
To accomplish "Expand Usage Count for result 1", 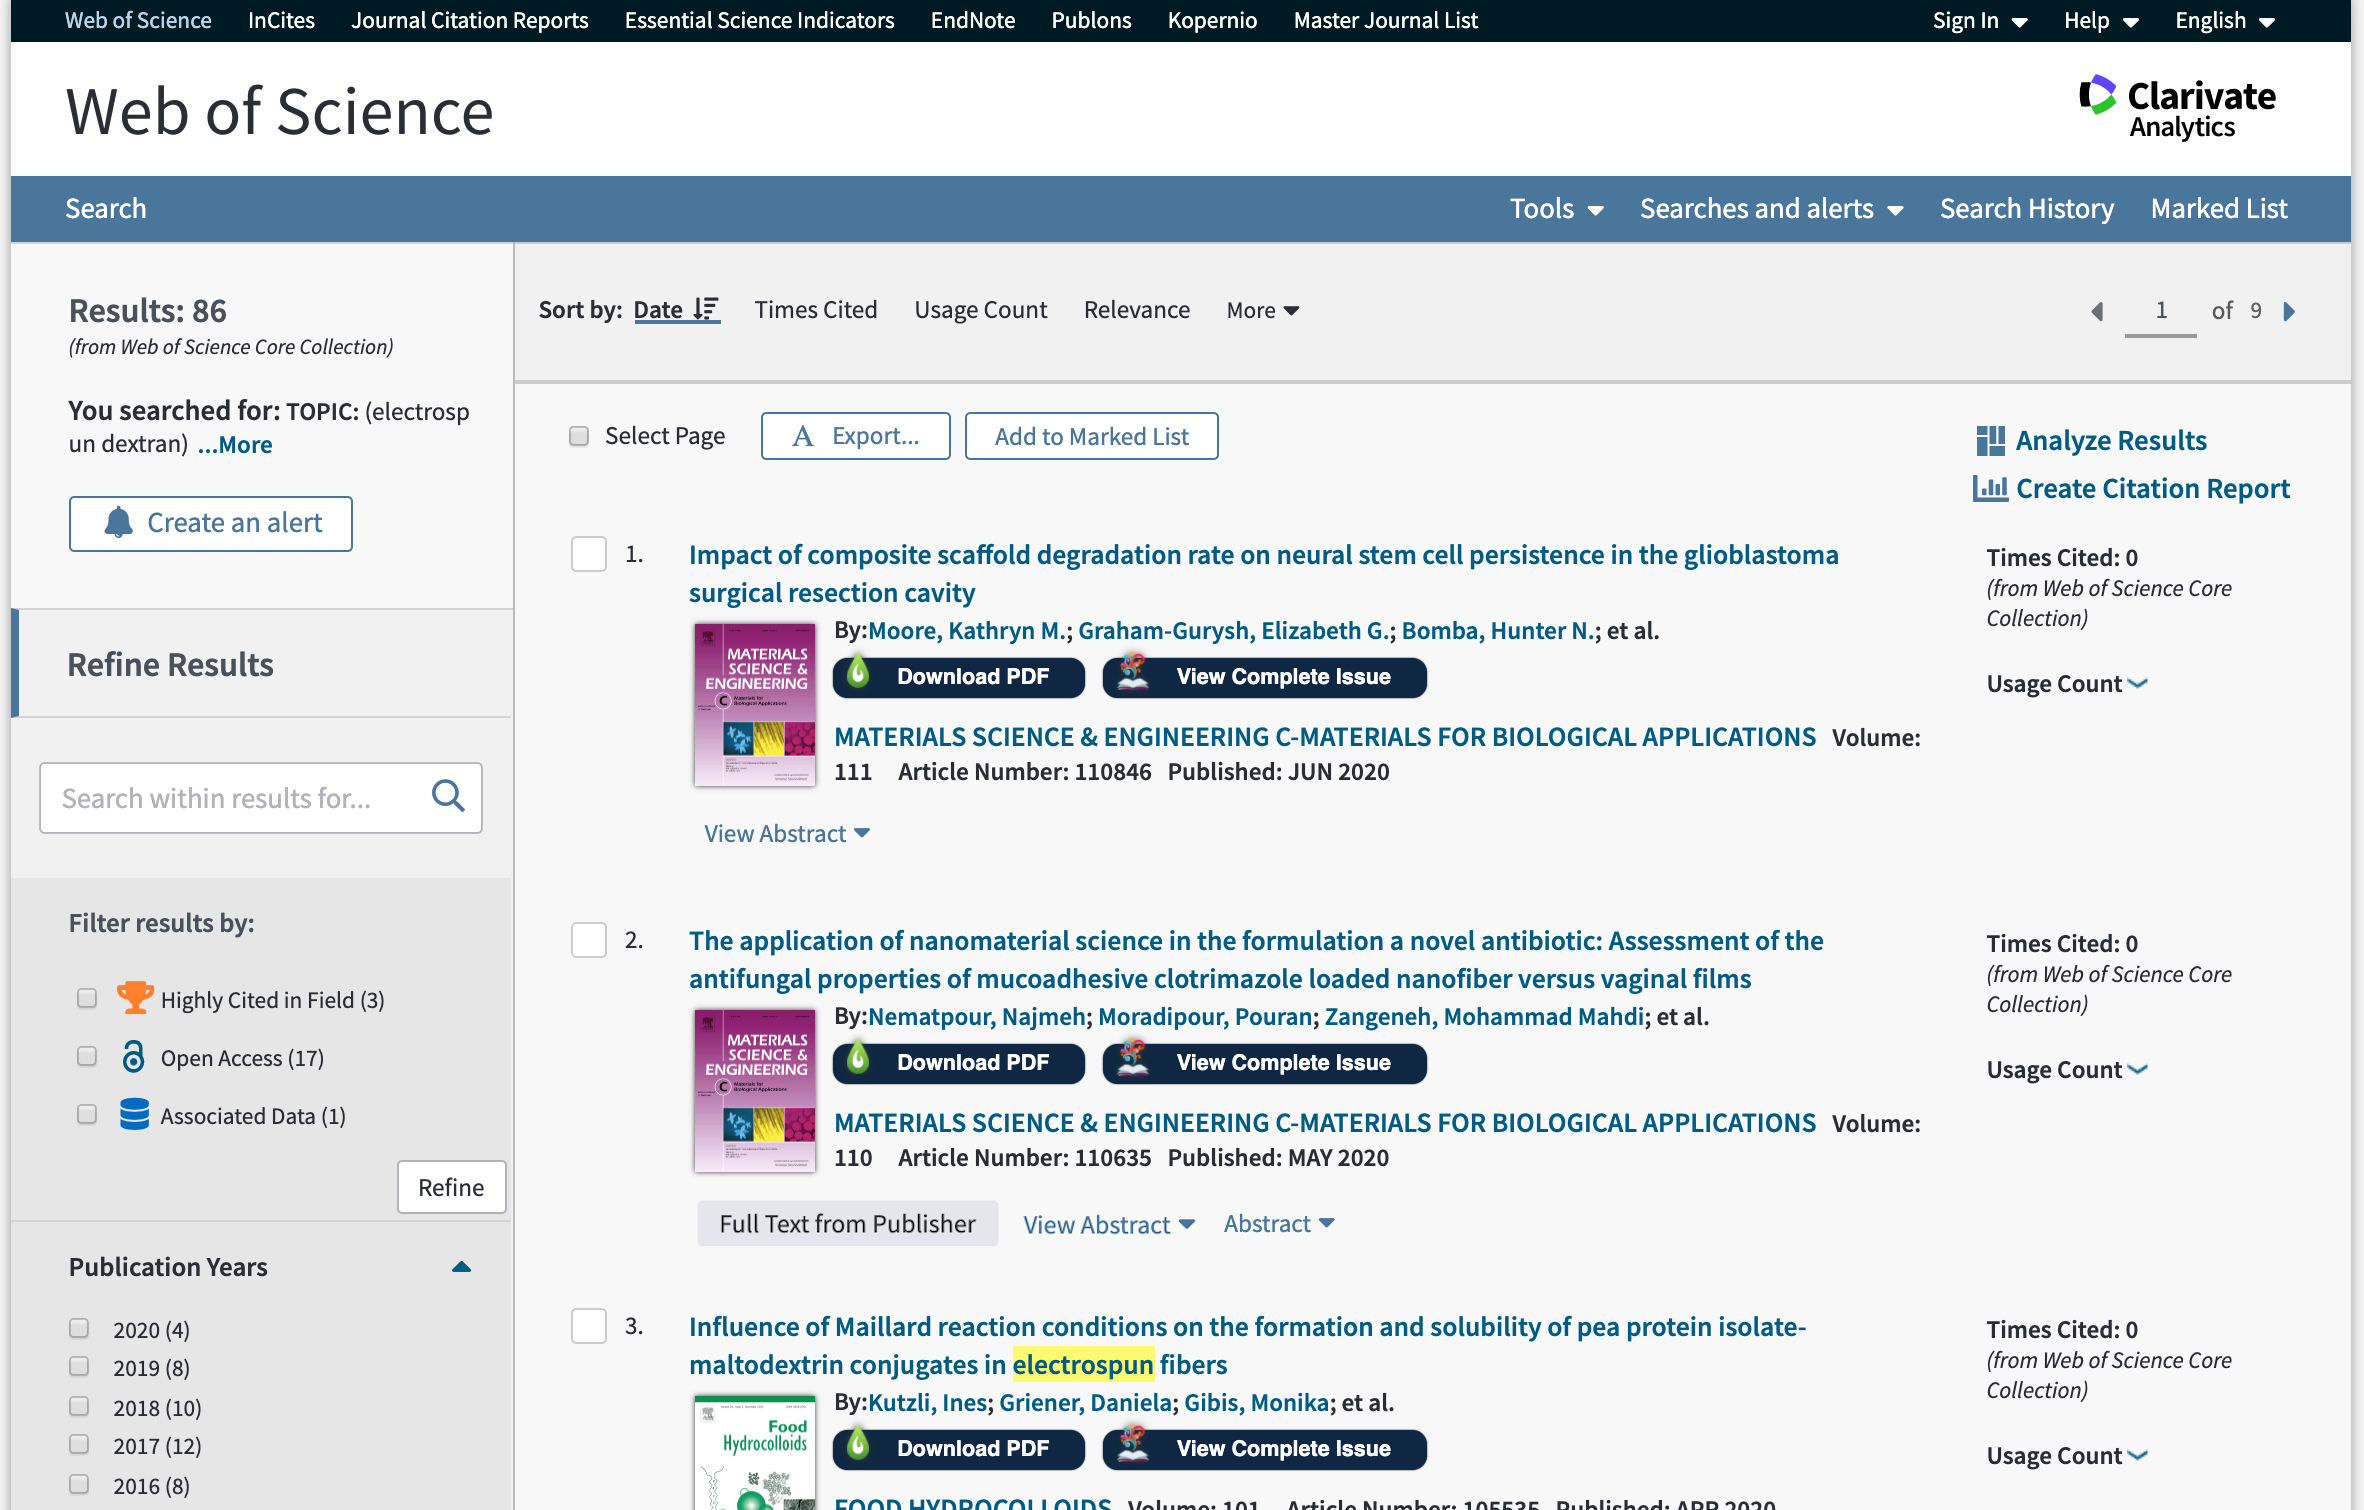I will [2066, 684].
